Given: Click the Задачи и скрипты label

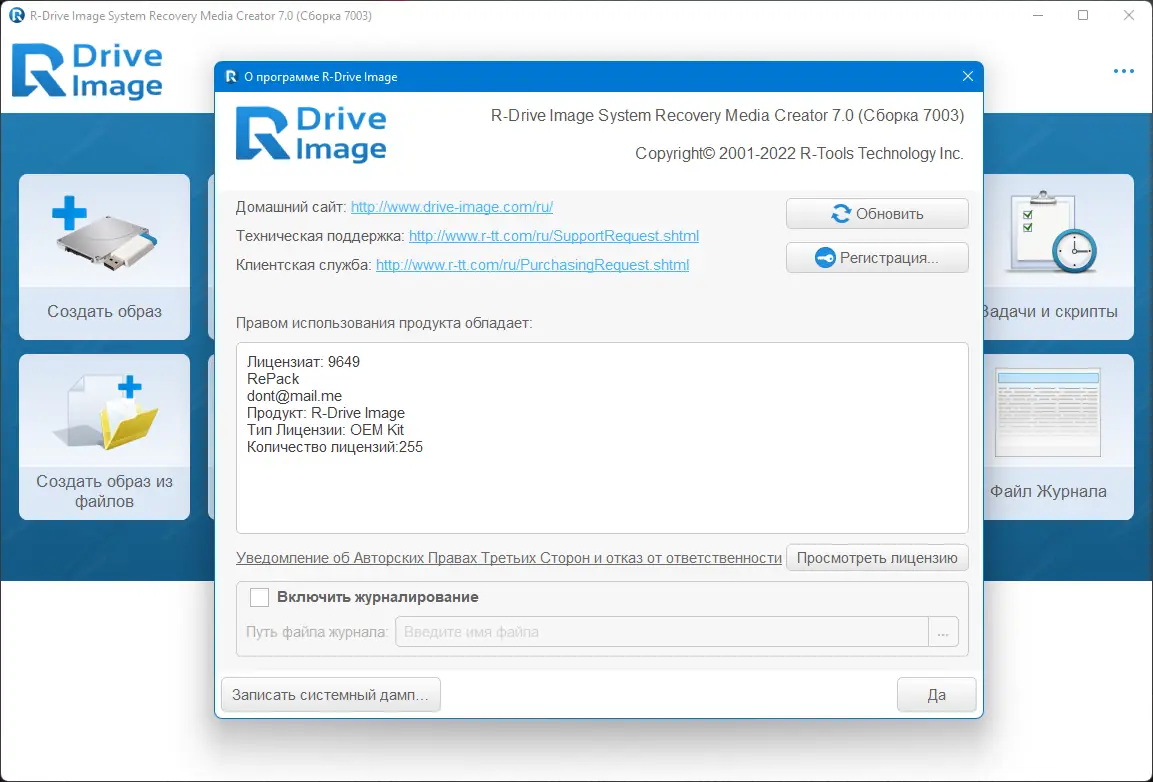Looking at the screenshot, I should pos(1049,312).
